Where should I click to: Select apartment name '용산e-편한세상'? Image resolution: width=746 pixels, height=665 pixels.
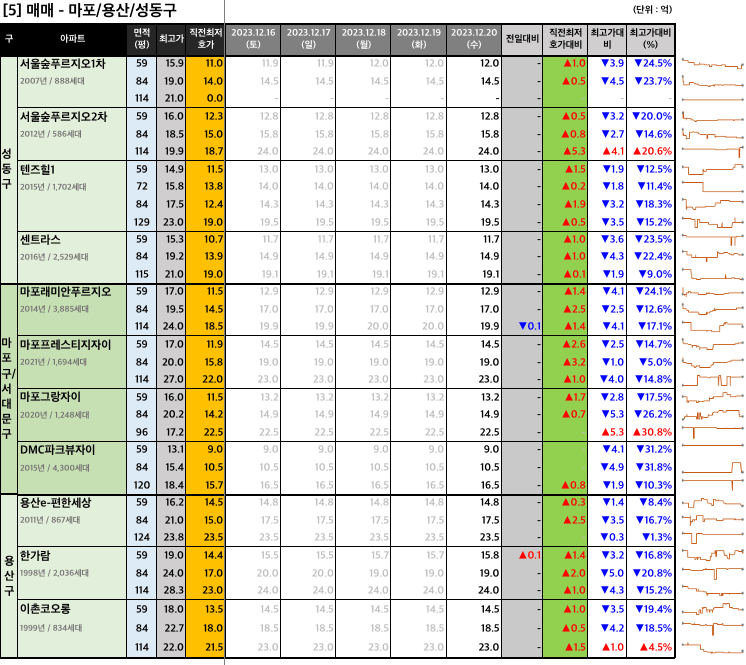pos(55,503)
